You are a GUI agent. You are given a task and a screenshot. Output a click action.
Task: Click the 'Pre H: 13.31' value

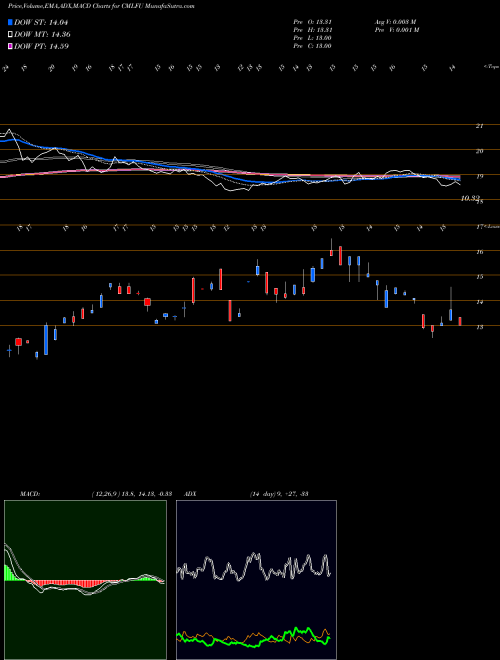coord(312,30)
